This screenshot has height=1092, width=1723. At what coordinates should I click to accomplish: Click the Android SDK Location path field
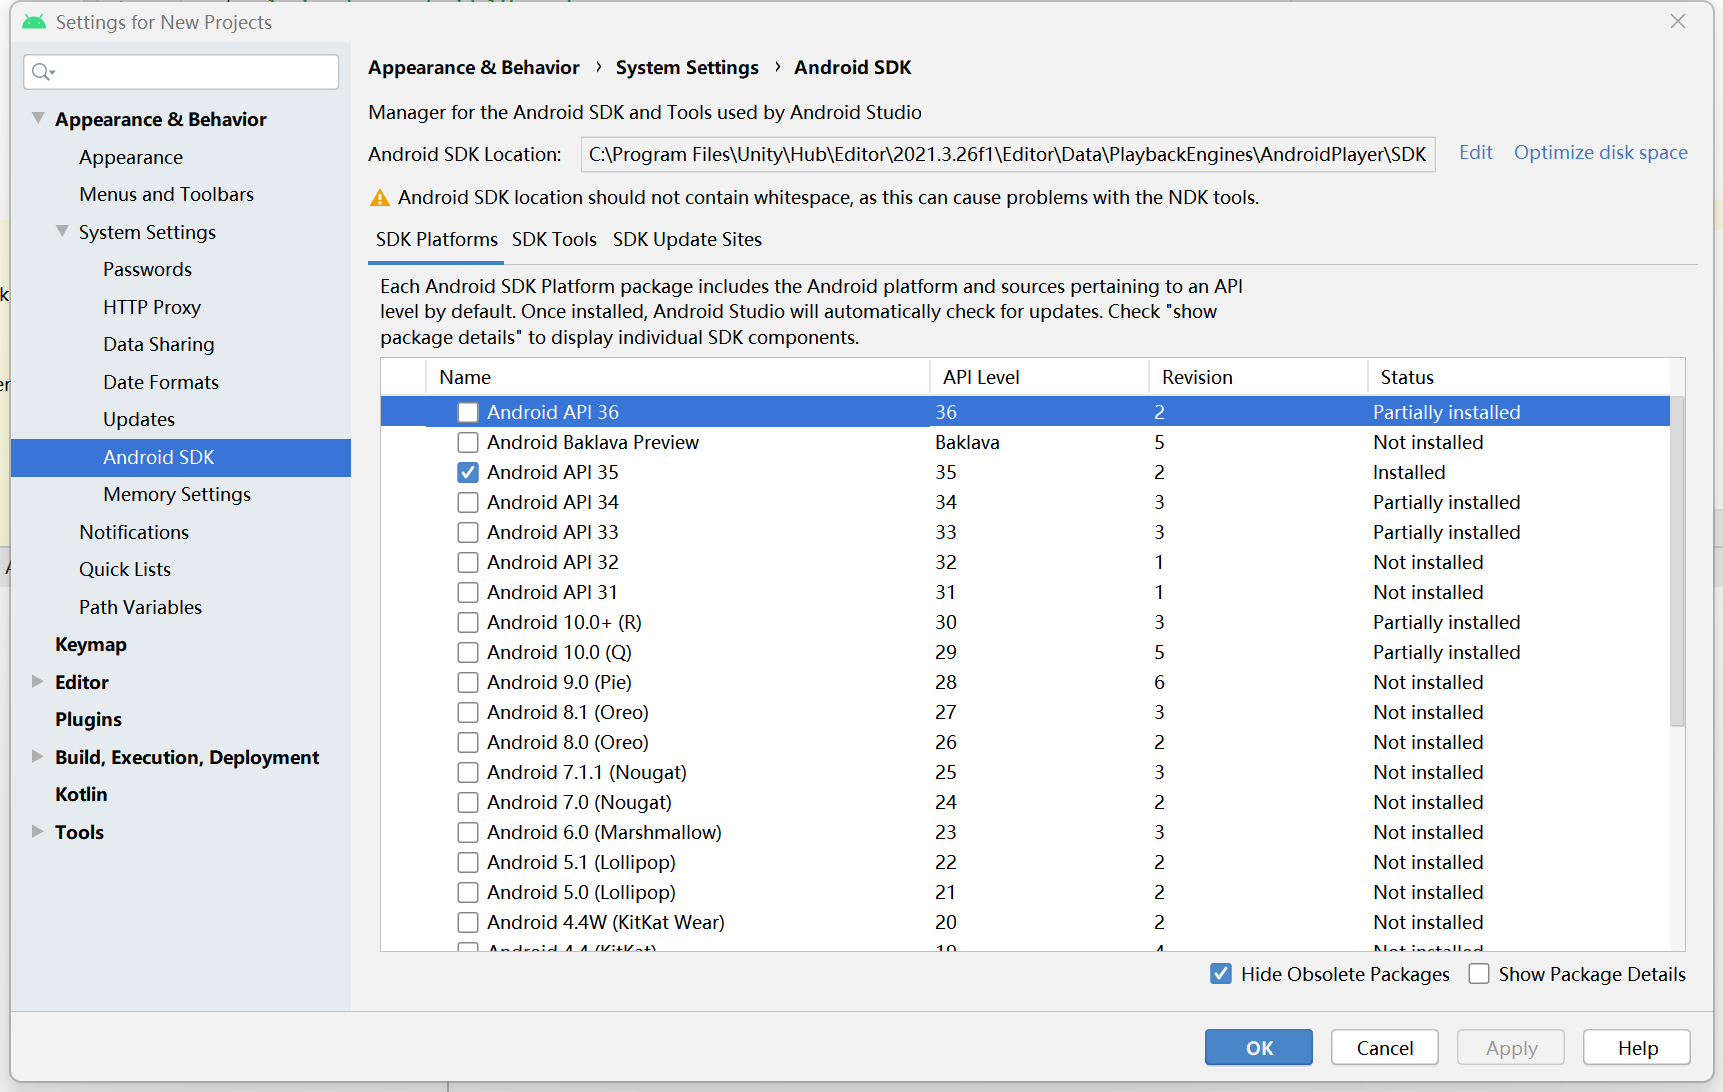tap(1008, 155)
